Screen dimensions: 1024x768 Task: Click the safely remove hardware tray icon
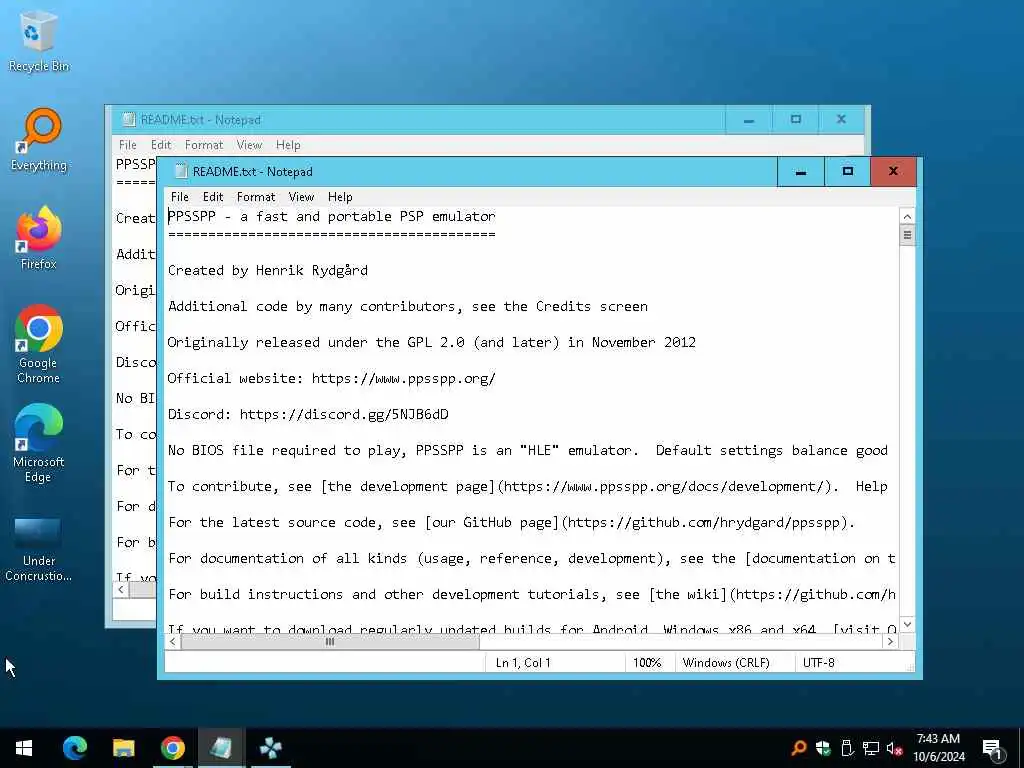(x=846, y=748)
